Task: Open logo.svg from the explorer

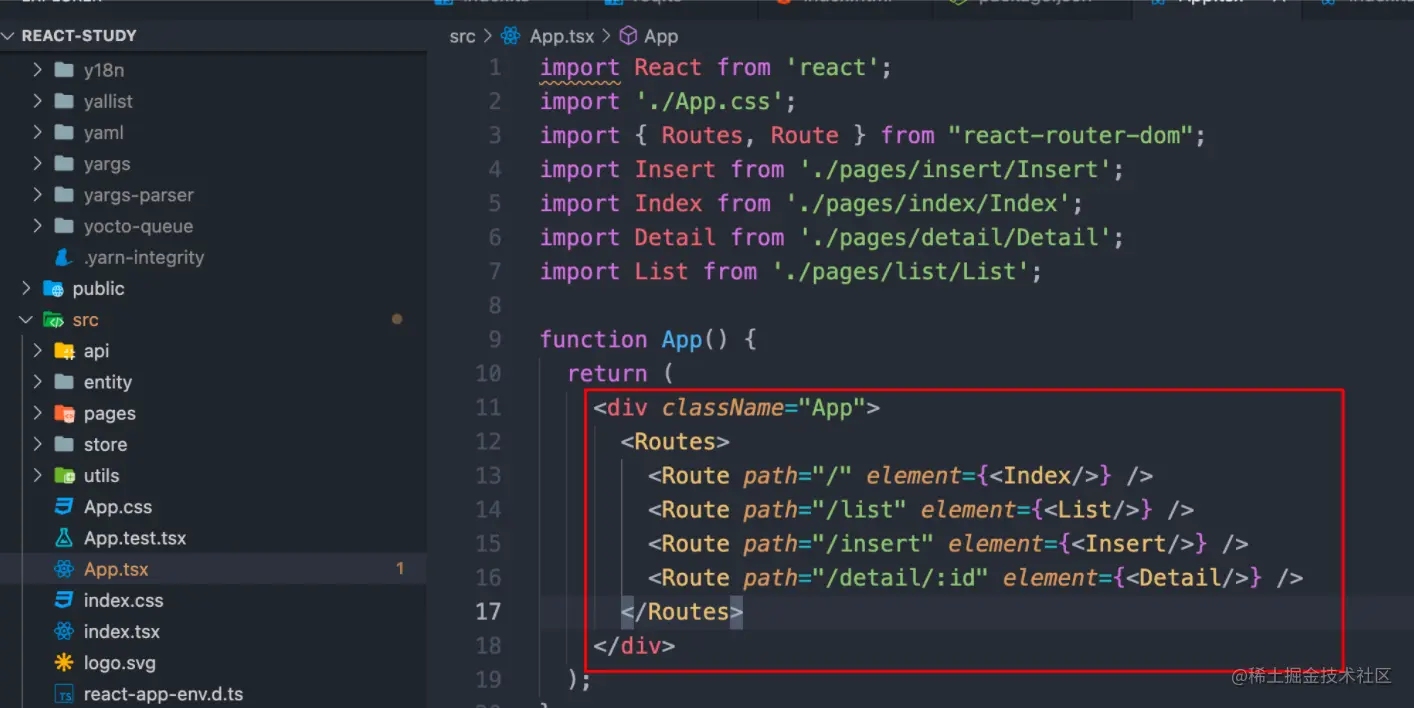Action: (120, 662)
